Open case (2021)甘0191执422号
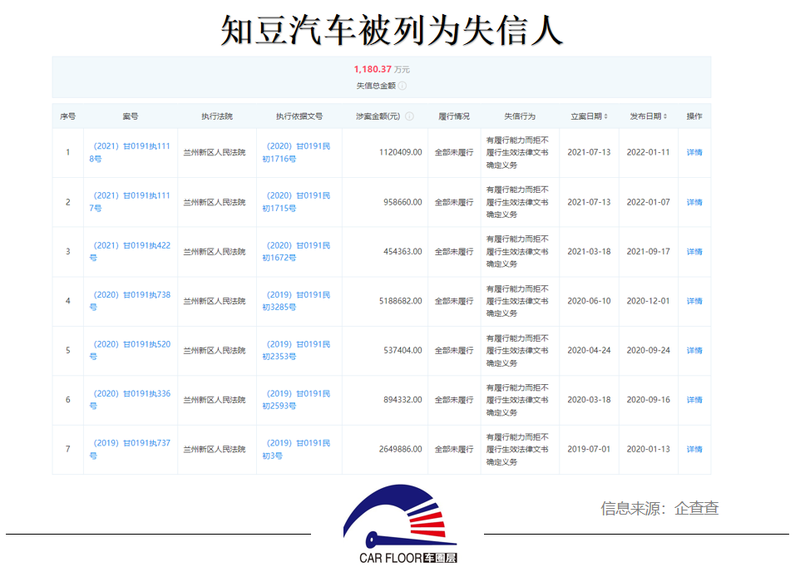This screenshot has height=567, width=800. click(130, 251)
